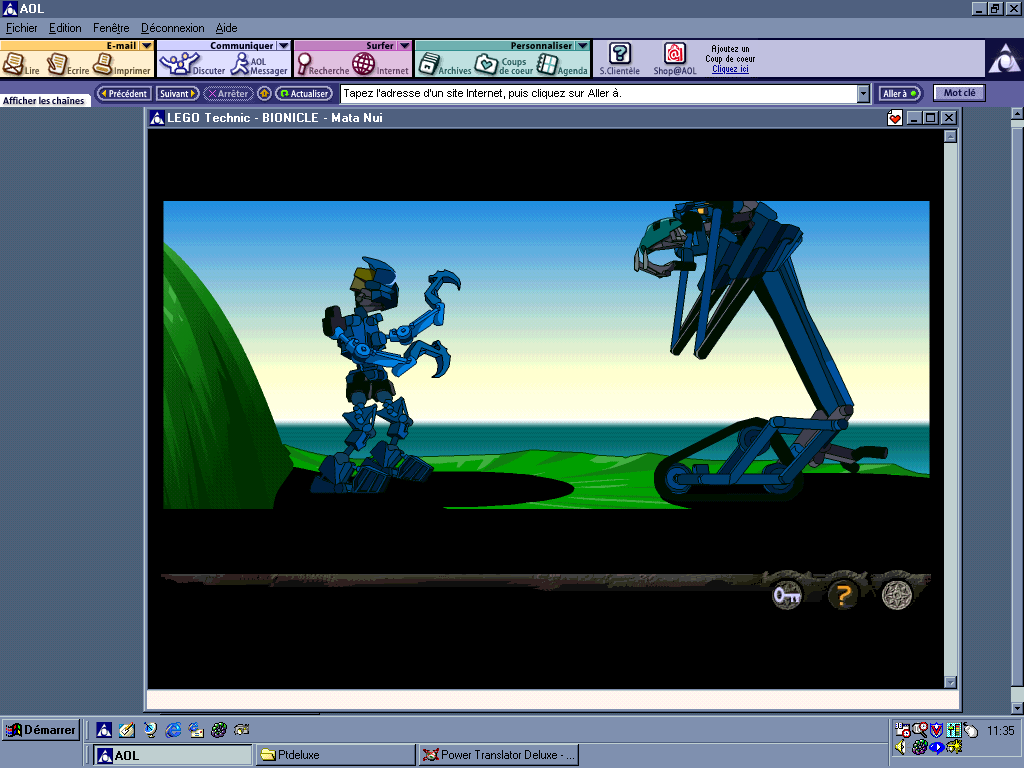
Task: Visit Shop@AOL
Action: click(x=675, y=59)
